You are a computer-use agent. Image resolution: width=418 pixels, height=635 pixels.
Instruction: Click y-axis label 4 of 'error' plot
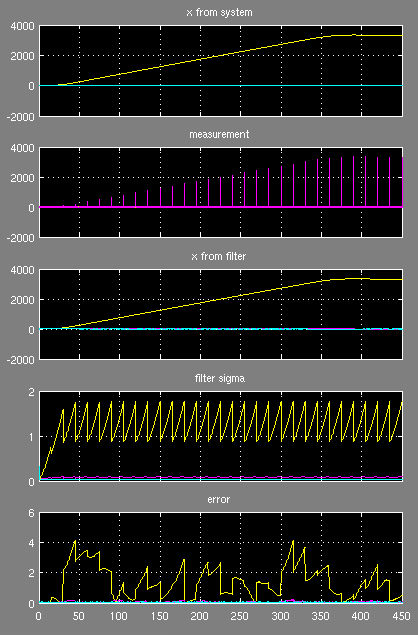pos(31,543)
